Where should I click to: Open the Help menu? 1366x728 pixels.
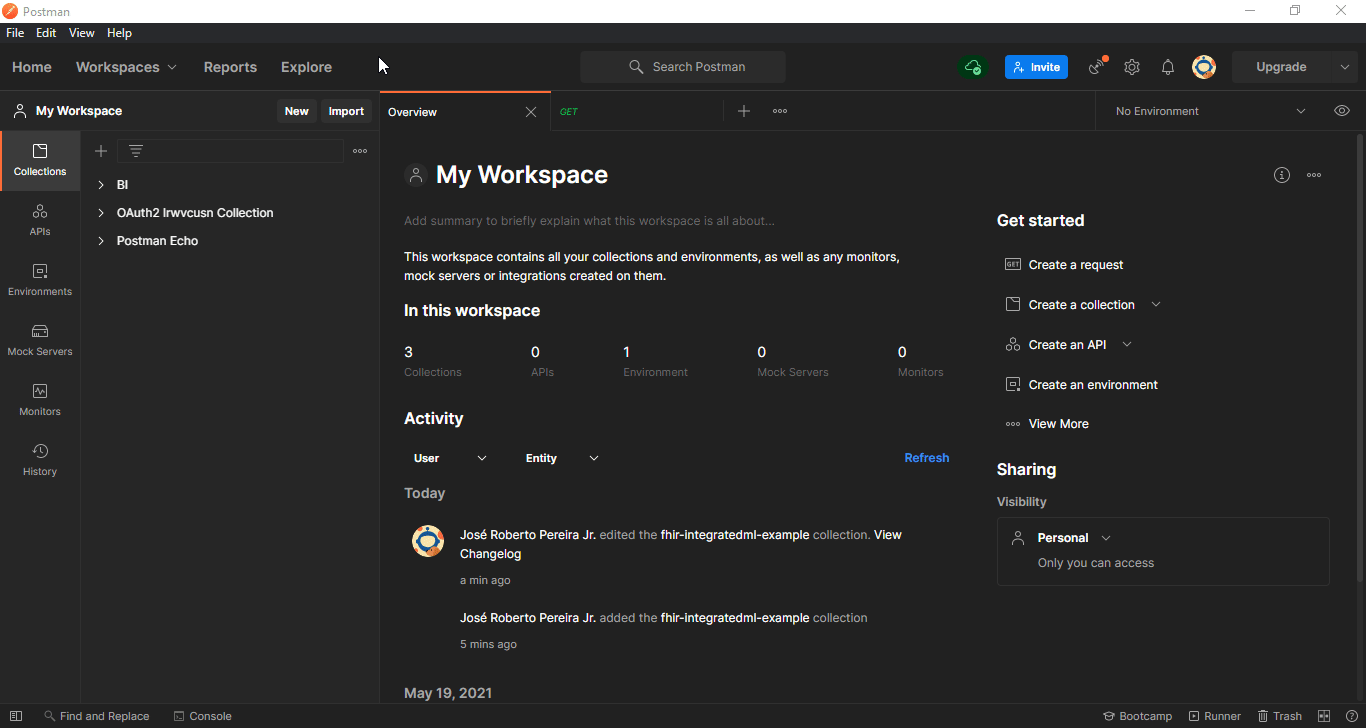119,33
